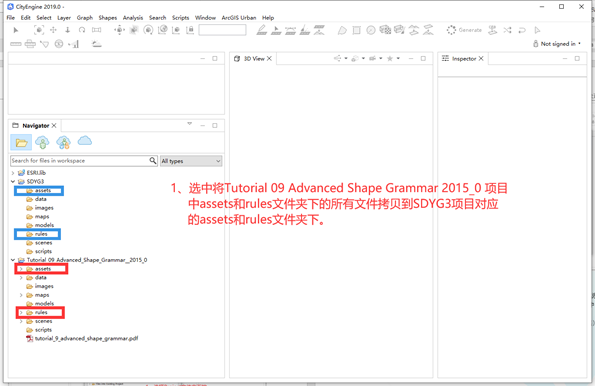Expand Tutorial 09 scenes folder

(x=21, y=321)
